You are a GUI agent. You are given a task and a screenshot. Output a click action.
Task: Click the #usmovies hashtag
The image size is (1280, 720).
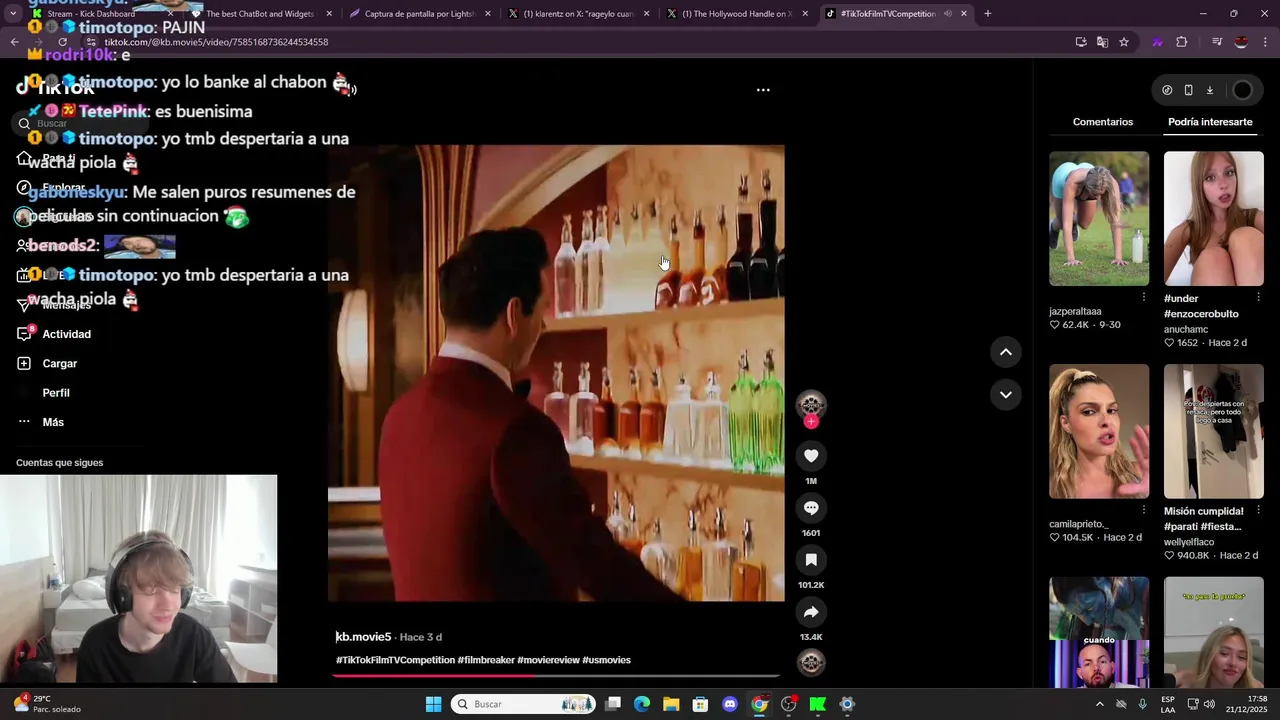[x=606, y=660]
